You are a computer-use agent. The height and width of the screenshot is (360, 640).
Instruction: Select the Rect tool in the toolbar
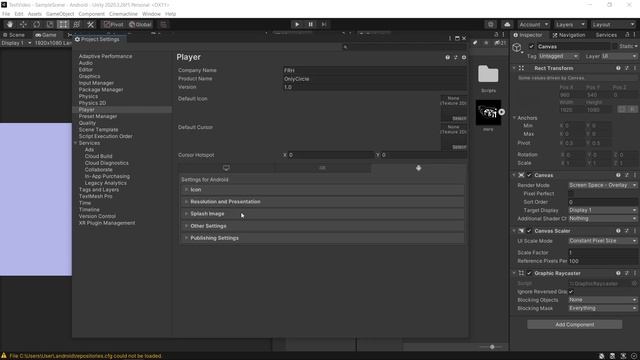63,24
